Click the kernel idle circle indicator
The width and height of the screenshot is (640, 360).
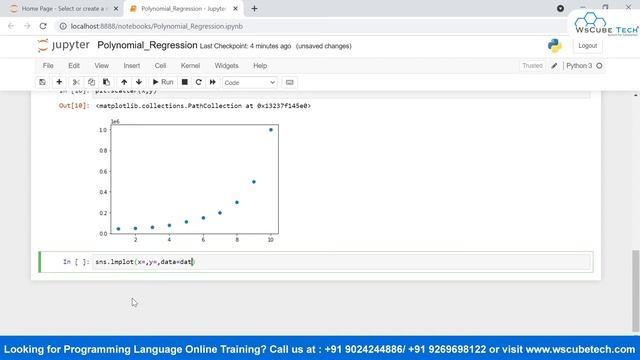599,66
